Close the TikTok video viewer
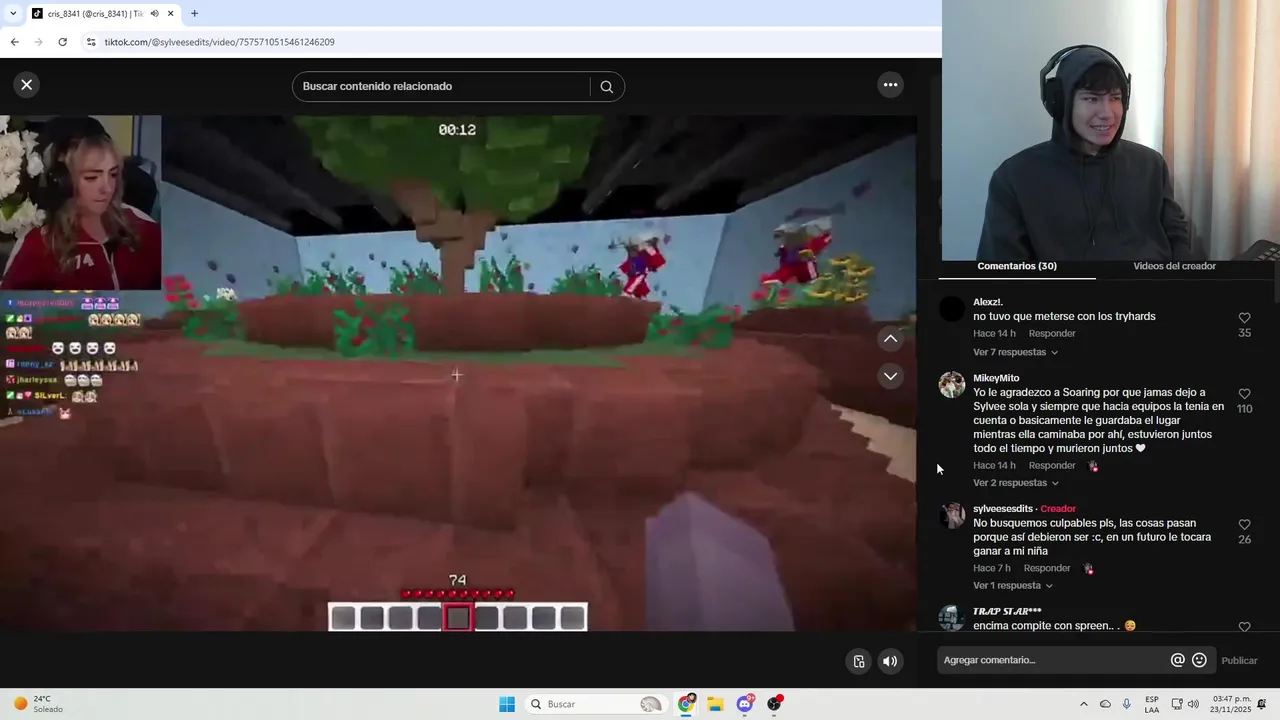Viewport: 1280px width, 720px height. pos(27,85)
